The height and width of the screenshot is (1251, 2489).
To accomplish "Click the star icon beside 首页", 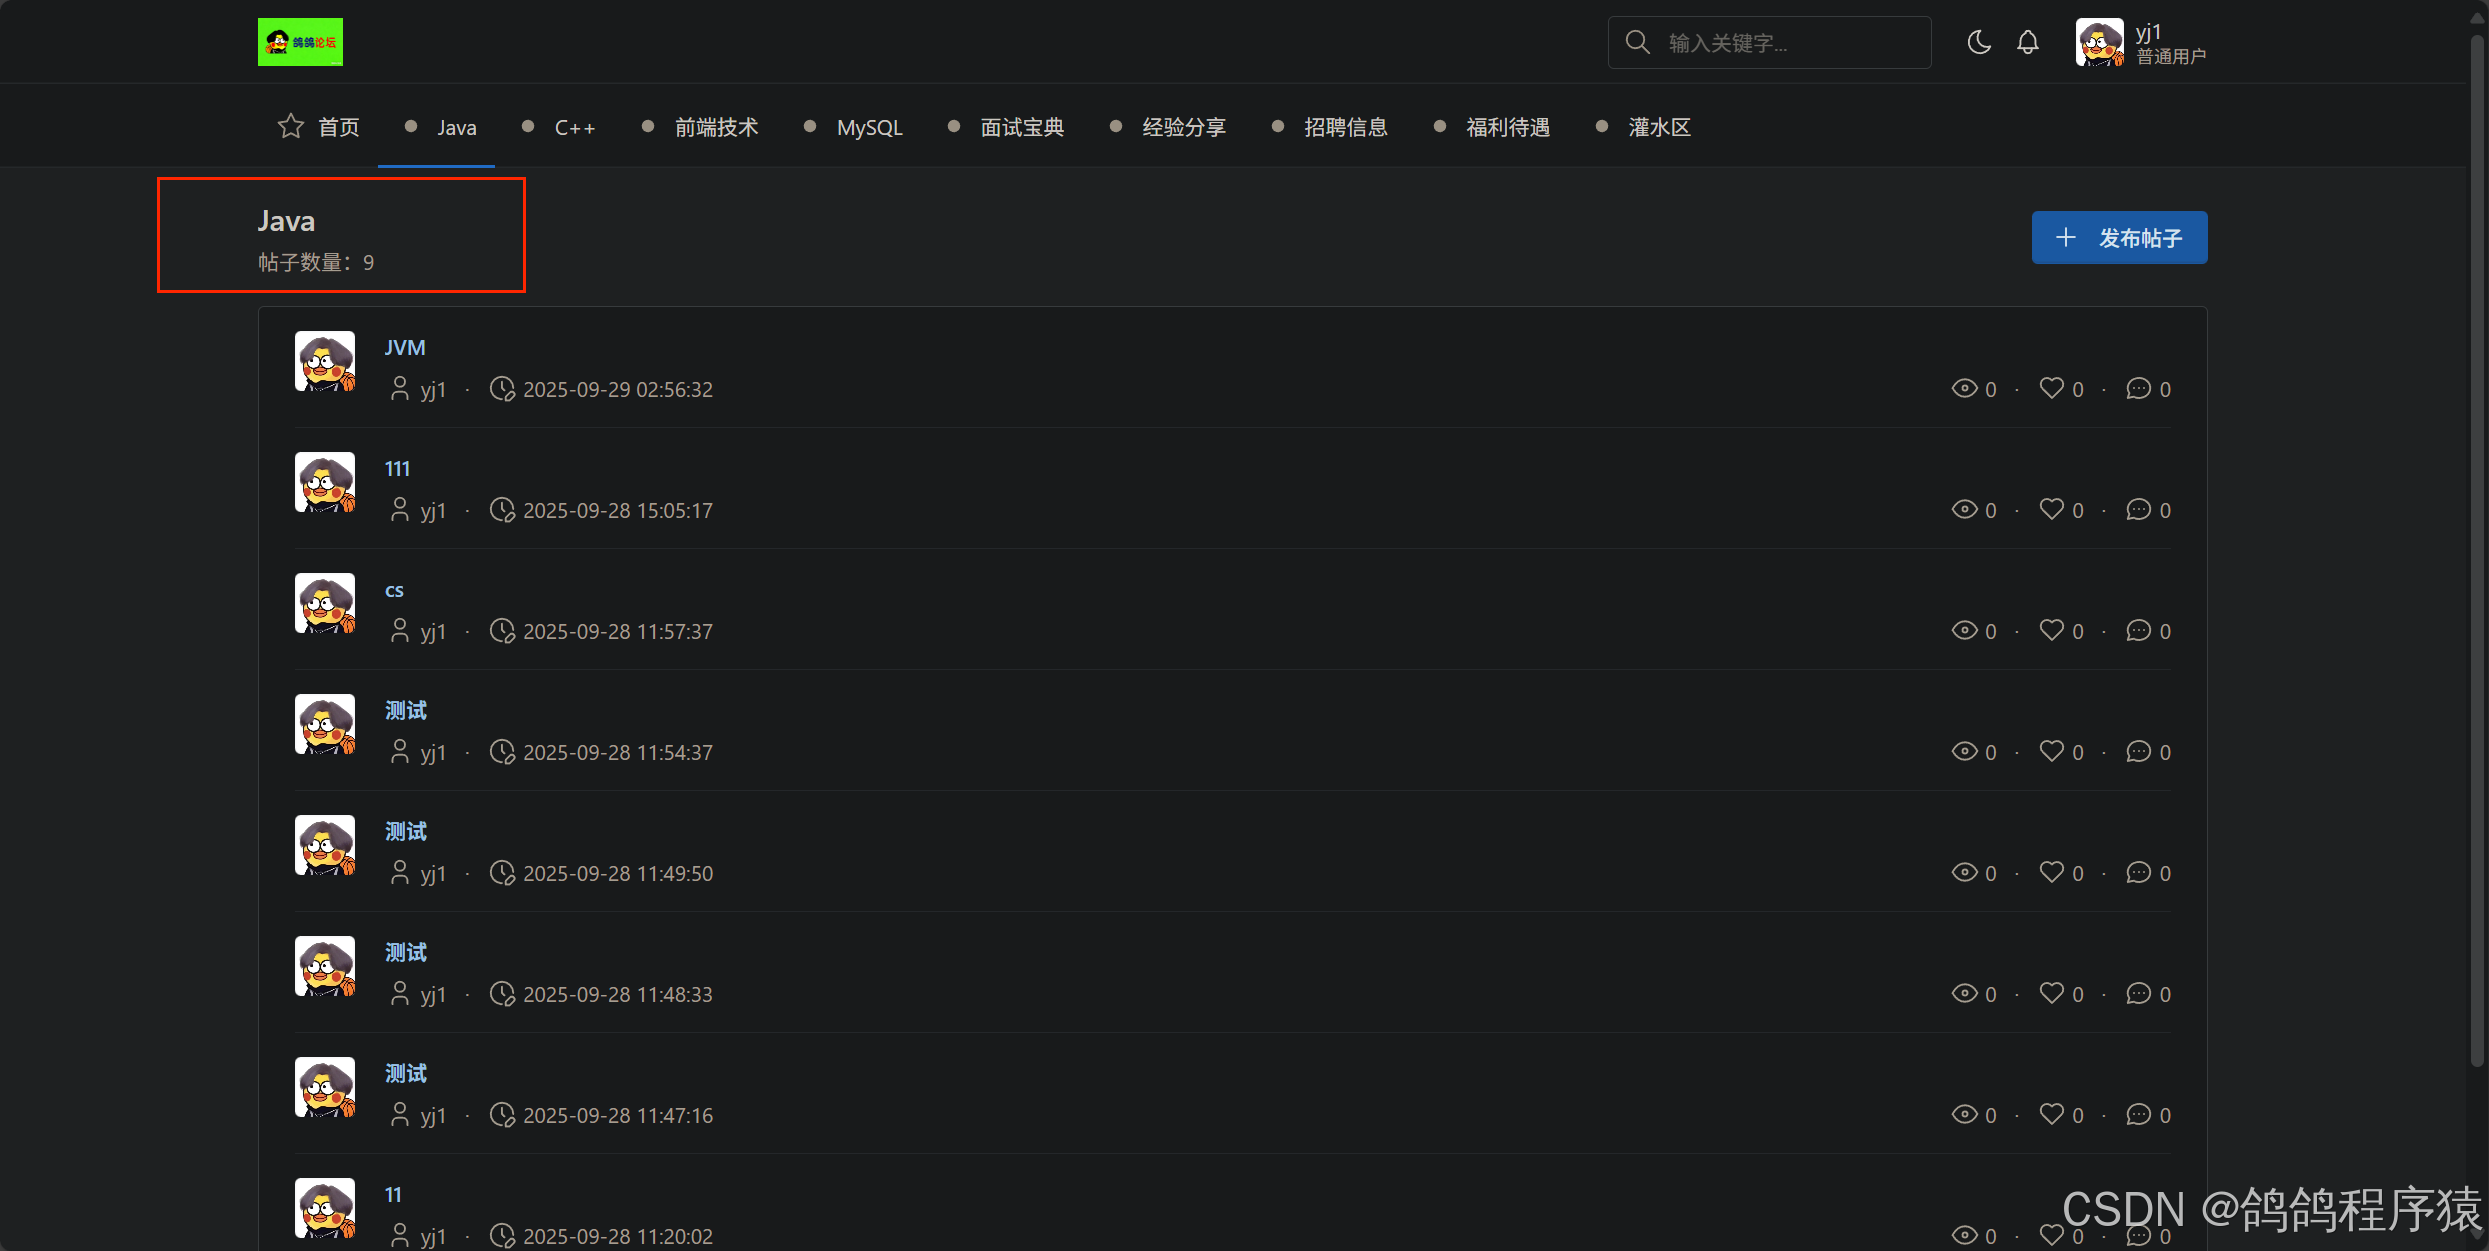I will click(290, 127).
